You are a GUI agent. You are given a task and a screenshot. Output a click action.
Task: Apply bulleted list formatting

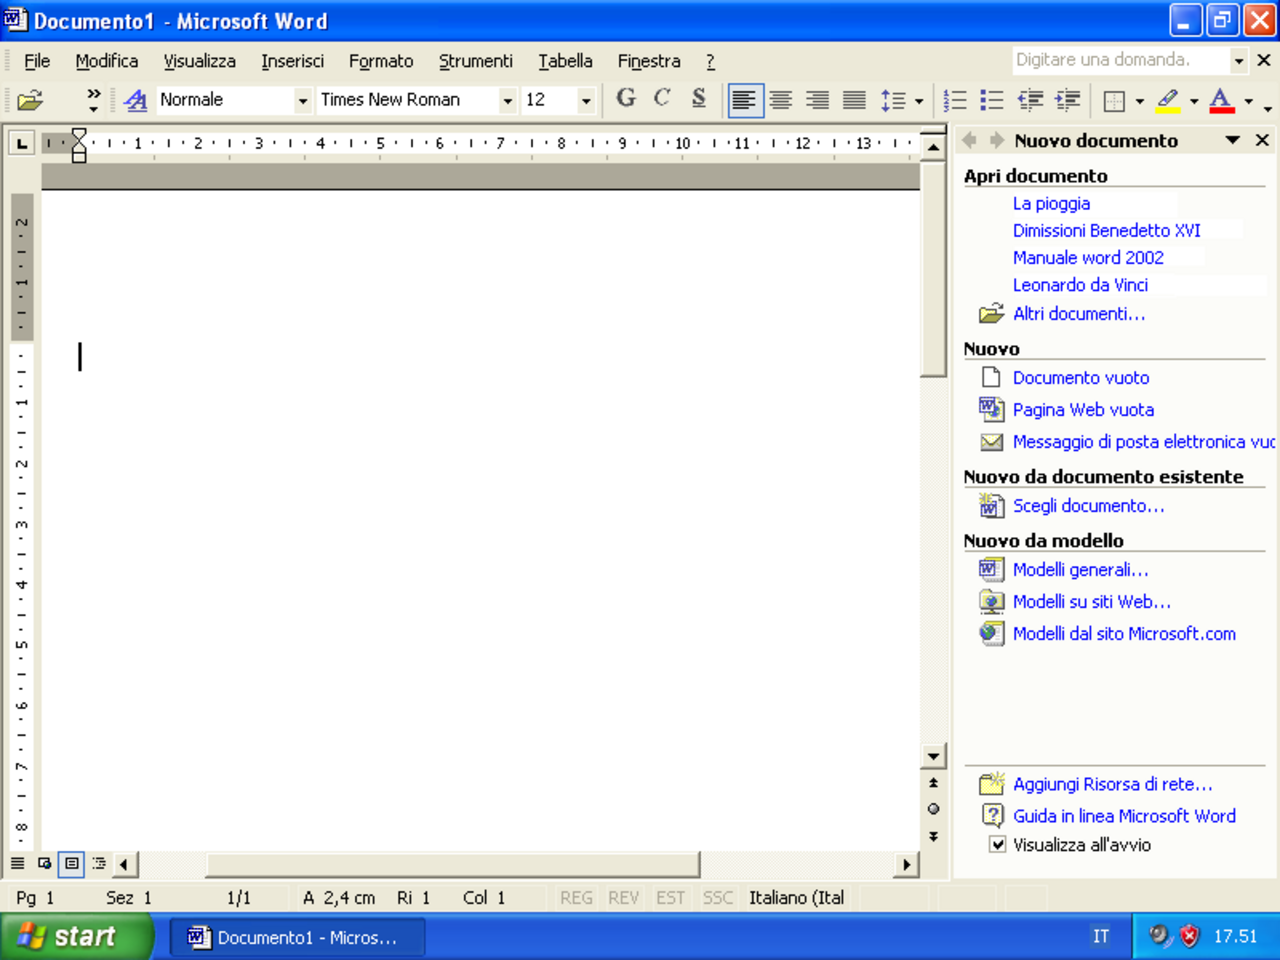[992, 100]
